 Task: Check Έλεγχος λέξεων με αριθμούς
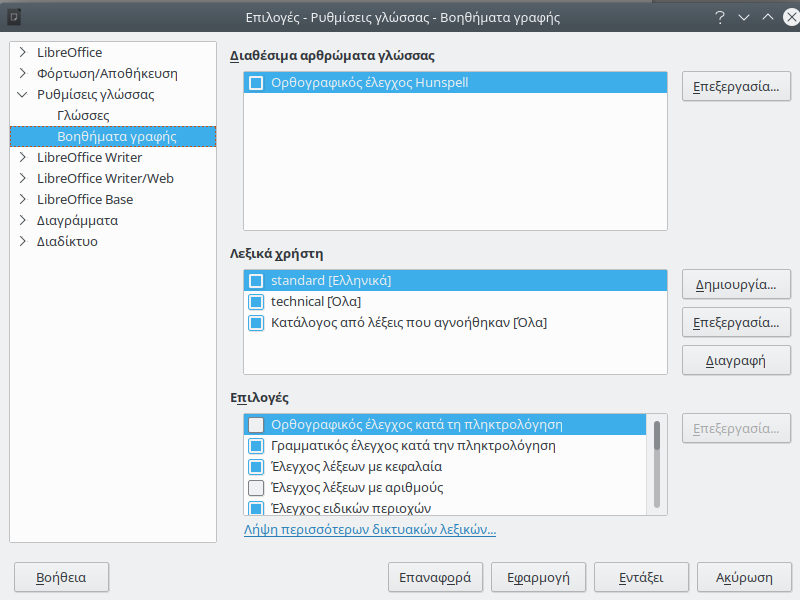click(x=256, y=487)
